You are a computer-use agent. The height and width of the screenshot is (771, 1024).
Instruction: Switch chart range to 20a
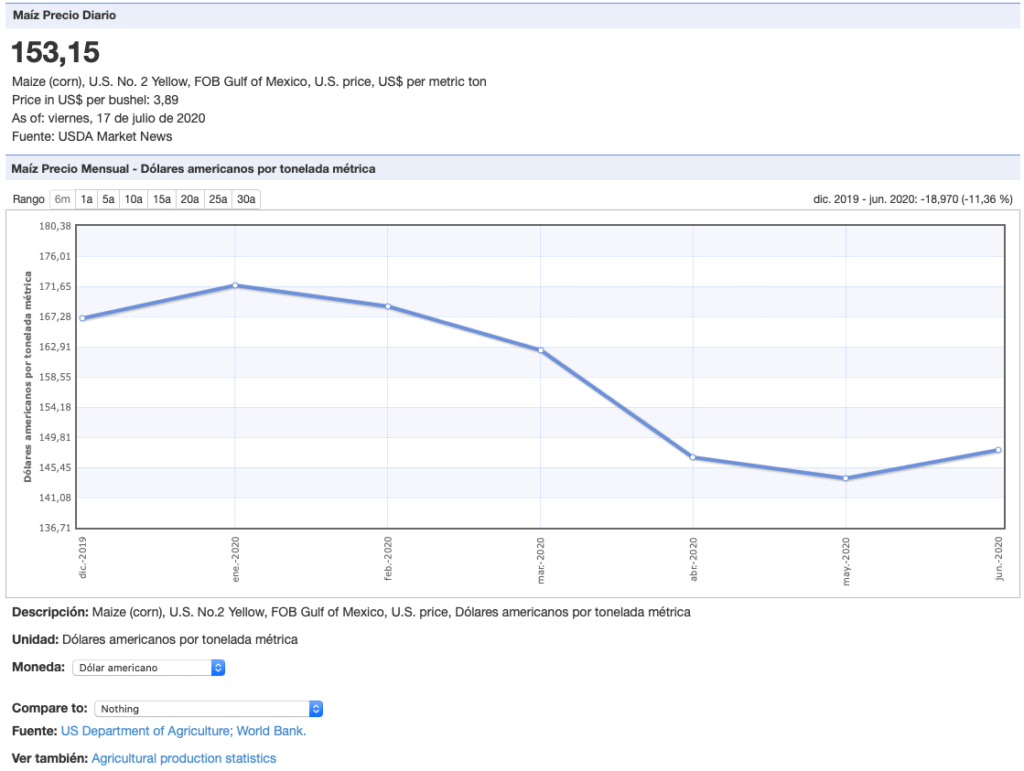189,199
